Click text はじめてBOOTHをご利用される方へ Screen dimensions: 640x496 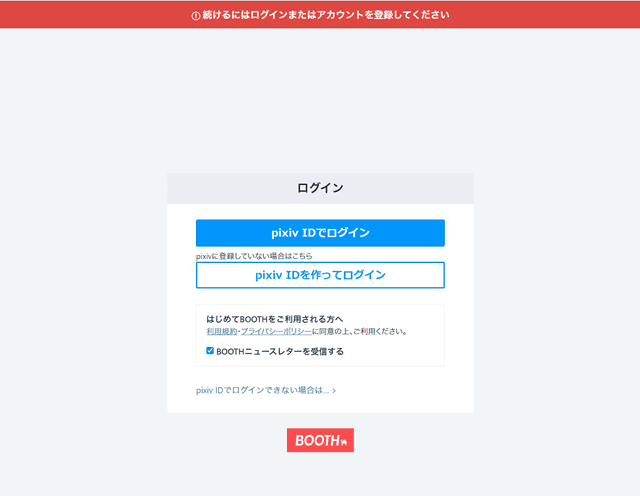coord(275,319)
